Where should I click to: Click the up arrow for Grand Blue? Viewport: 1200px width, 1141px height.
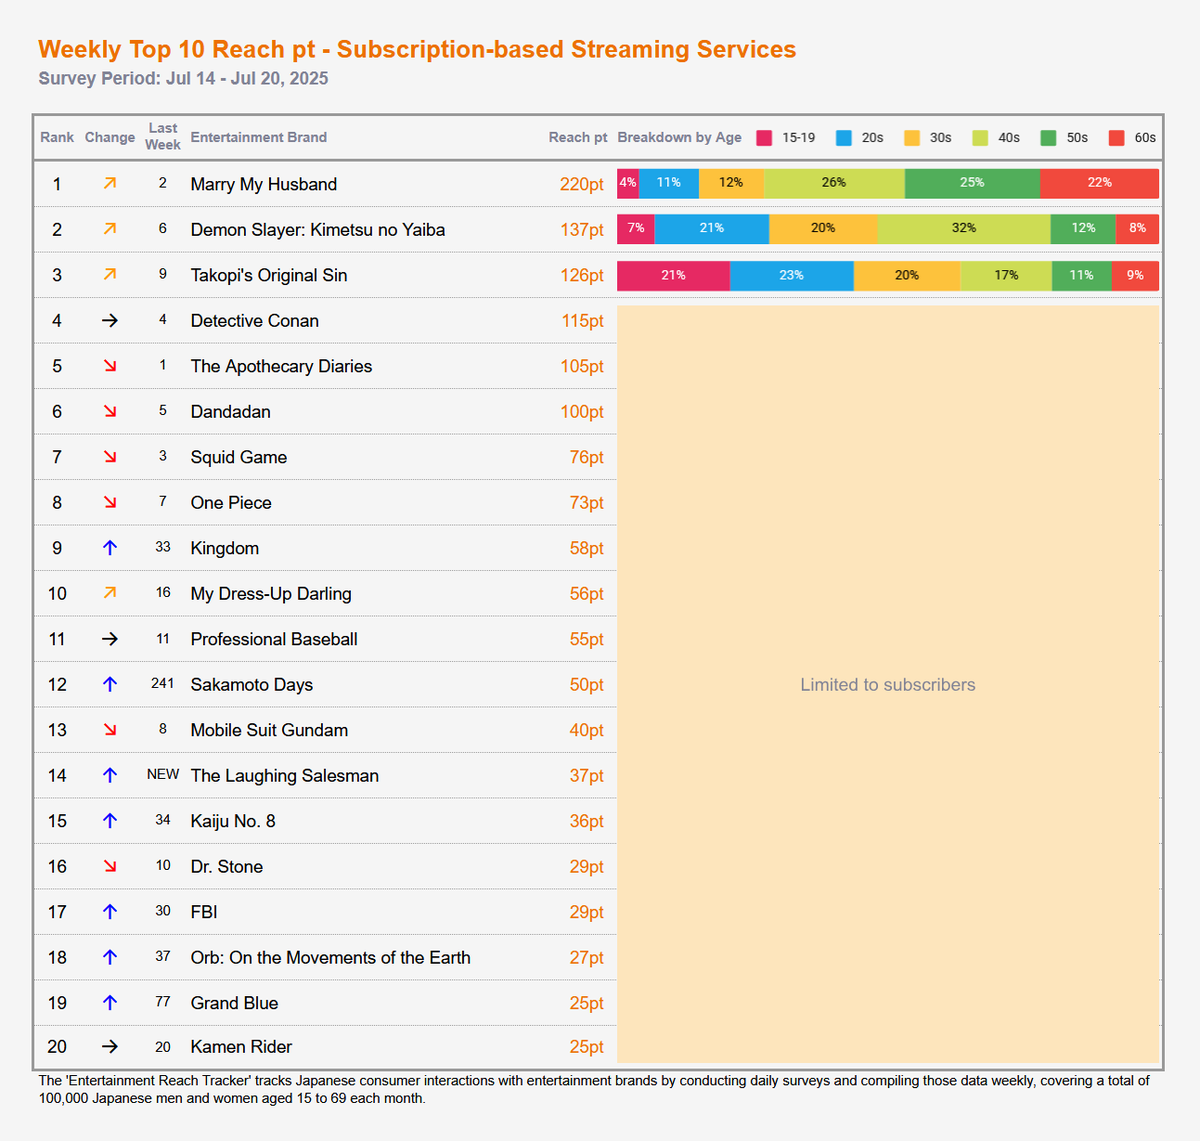click(x=110, y=1003)
